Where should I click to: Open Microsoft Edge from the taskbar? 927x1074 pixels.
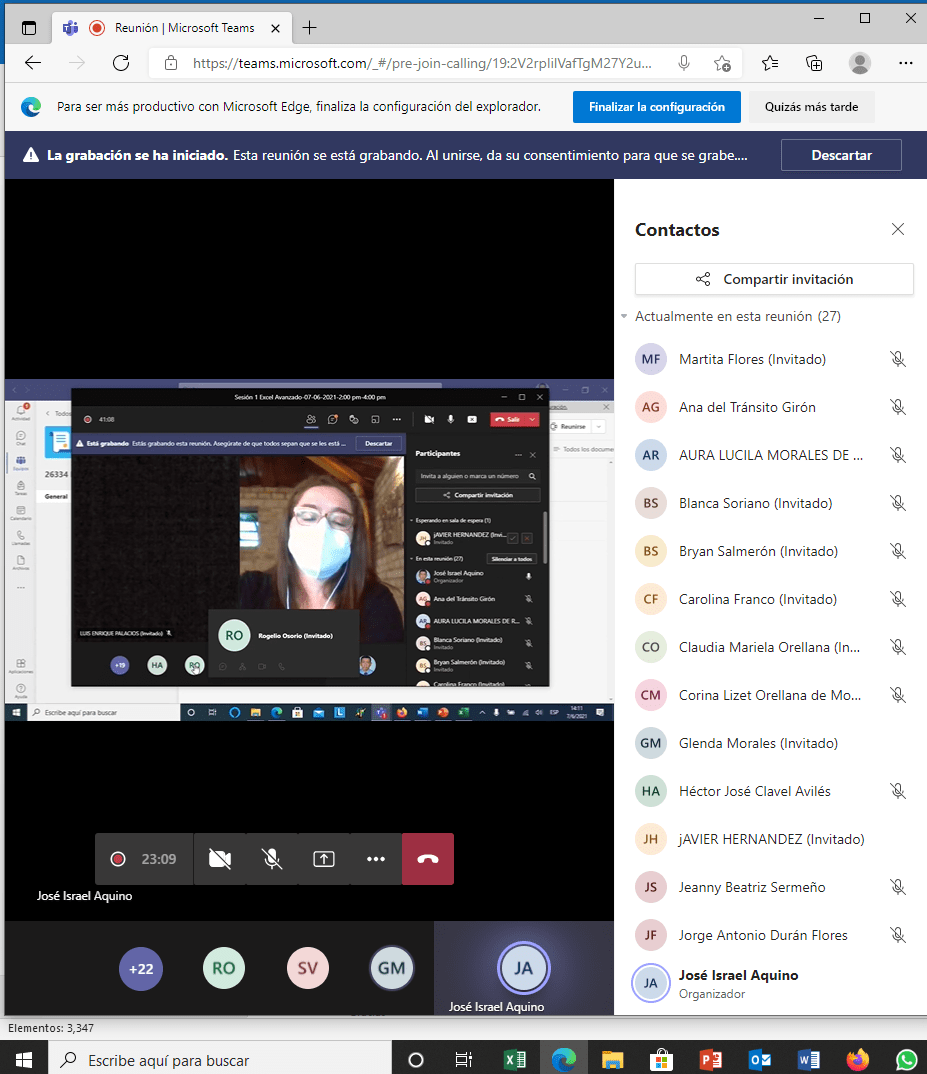coord(564,1060)
